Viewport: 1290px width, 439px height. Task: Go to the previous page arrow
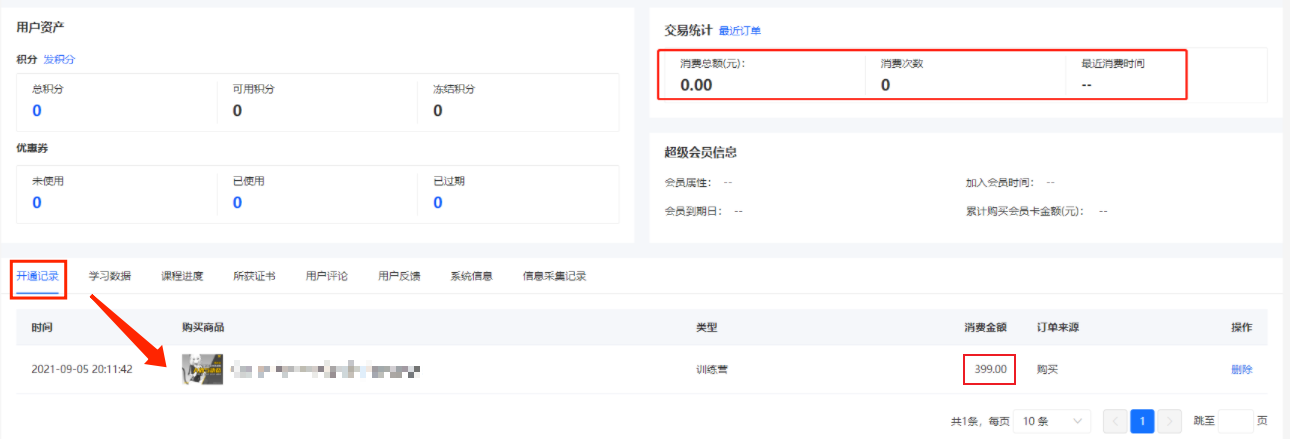(x=1114, y=421)
